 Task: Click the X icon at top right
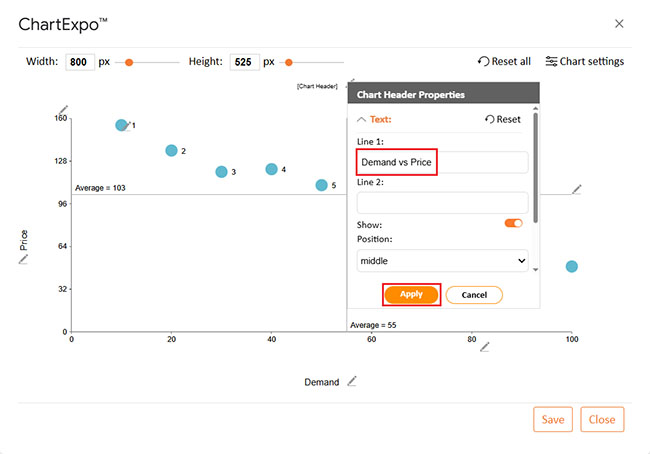coord(619,24)
